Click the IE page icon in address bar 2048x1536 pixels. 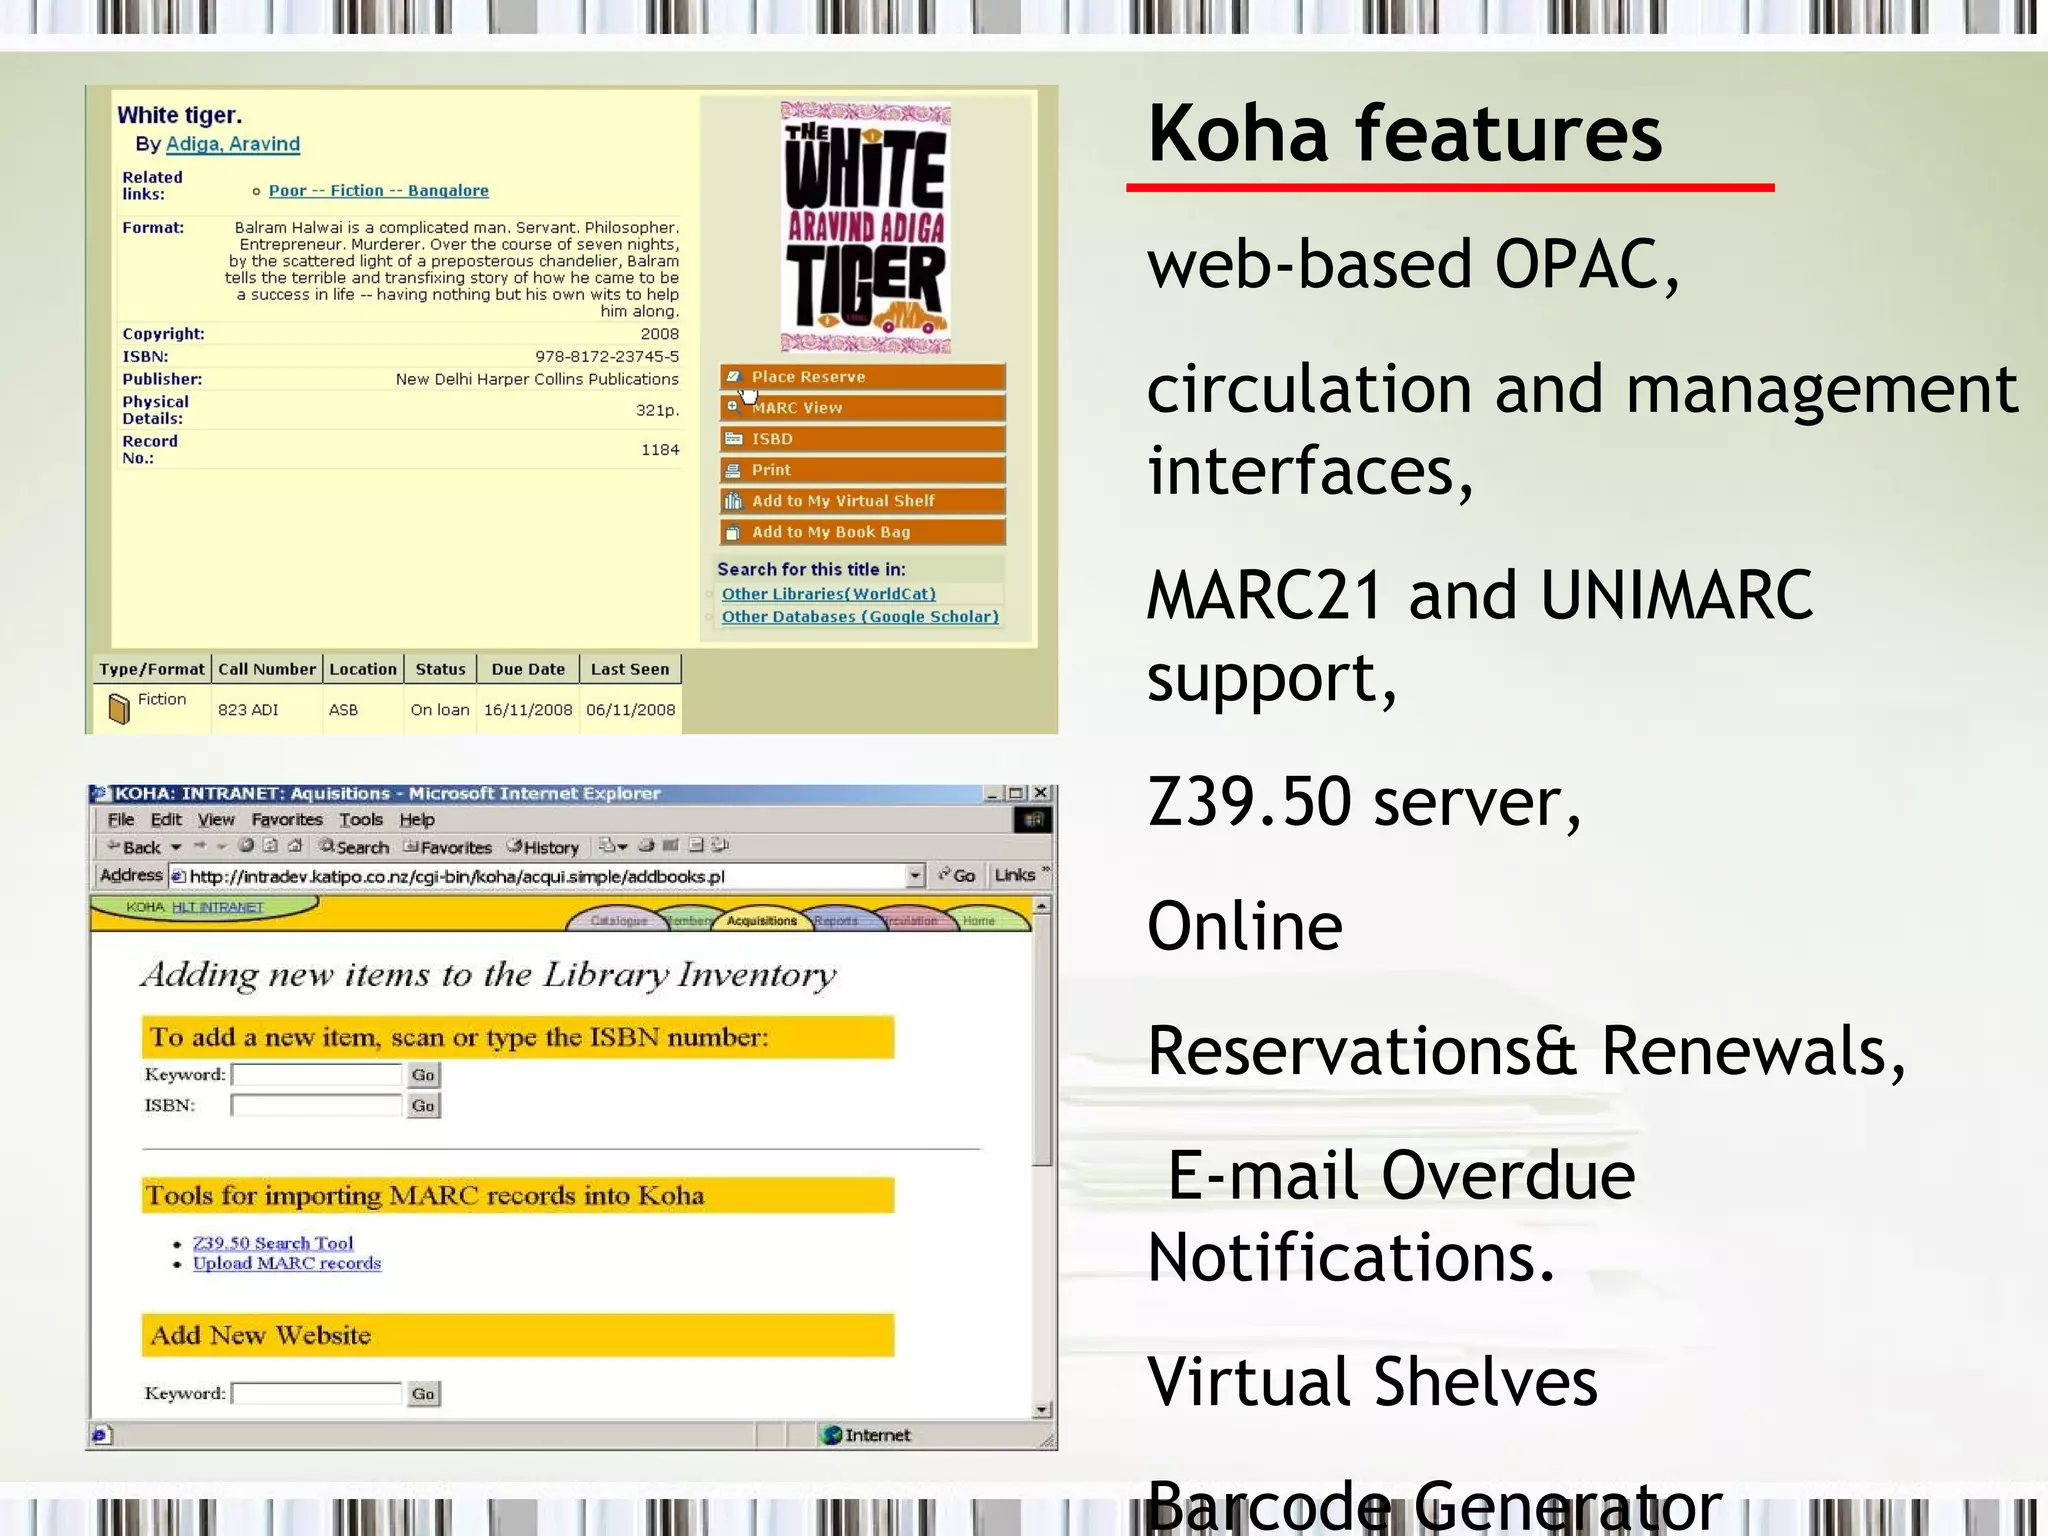[178, 877]
